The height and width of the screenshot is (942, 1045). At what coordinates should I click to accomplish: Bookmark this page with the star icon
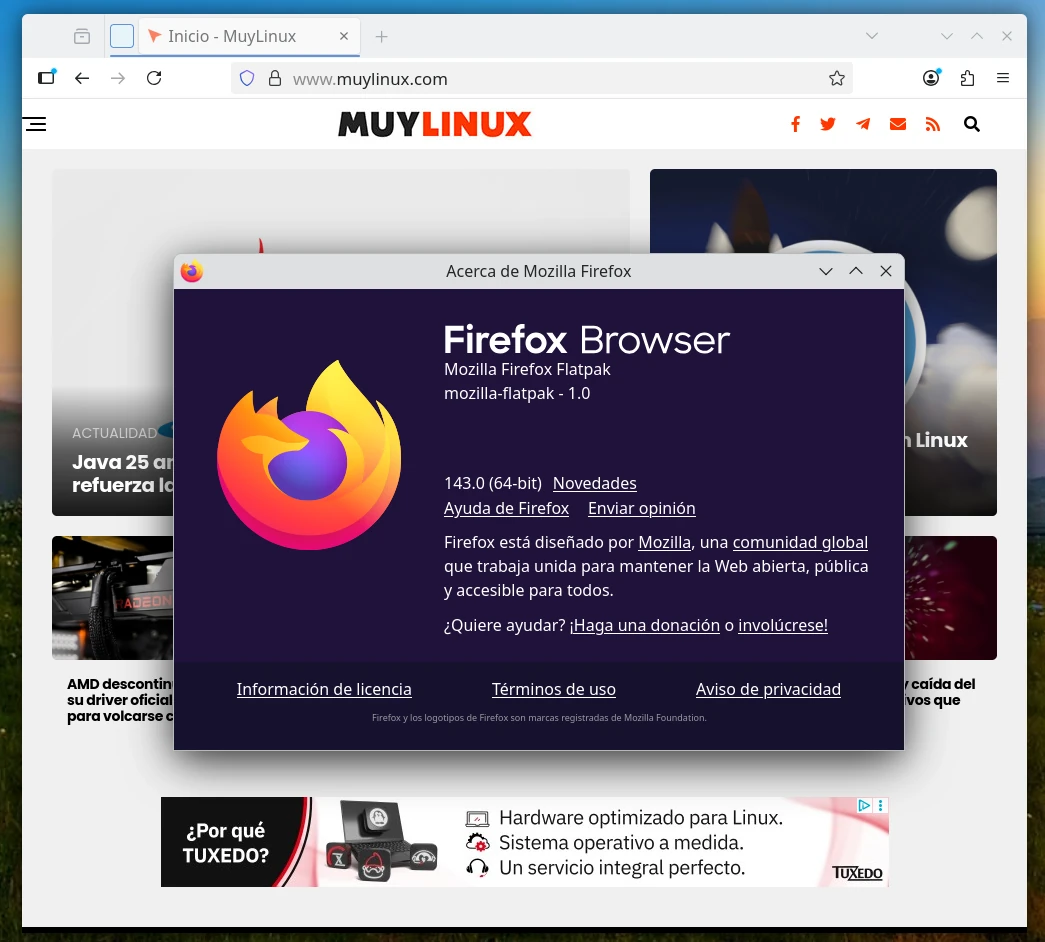(x=837, y=78)
